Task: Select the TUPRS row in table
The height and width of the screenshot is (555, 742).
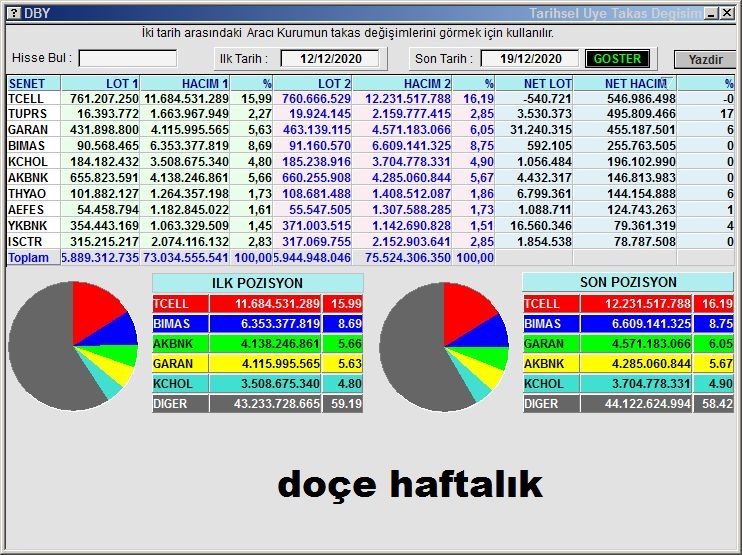Action: click(371, 114)
